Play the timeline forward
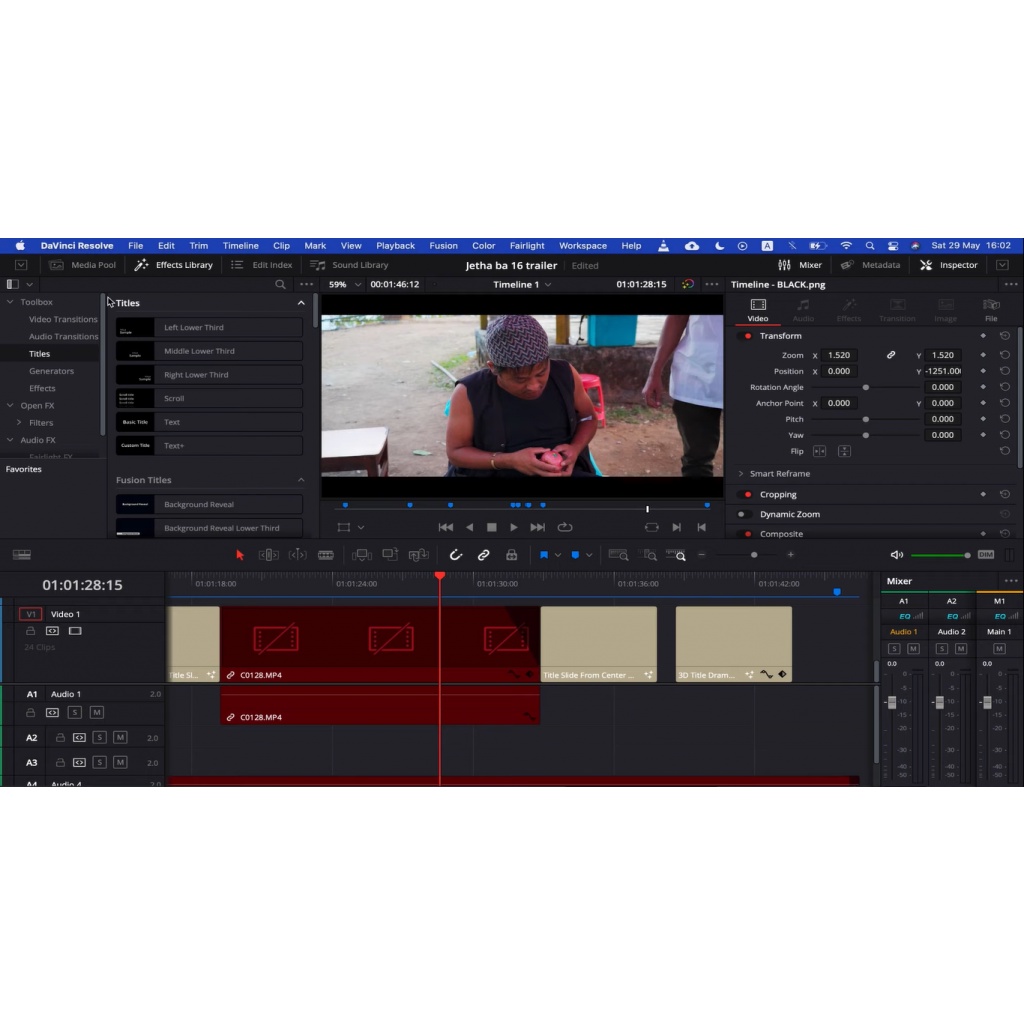This screenshot has width=1024, height=1024. [x=514, y=527]
